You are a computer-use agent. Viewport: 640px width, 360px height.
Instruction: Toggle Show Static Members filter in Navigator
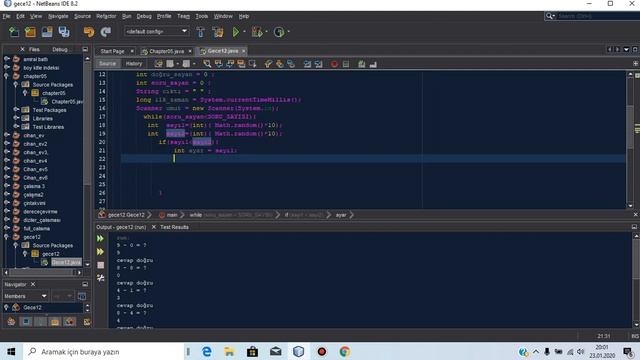click(x=40, y=322)
